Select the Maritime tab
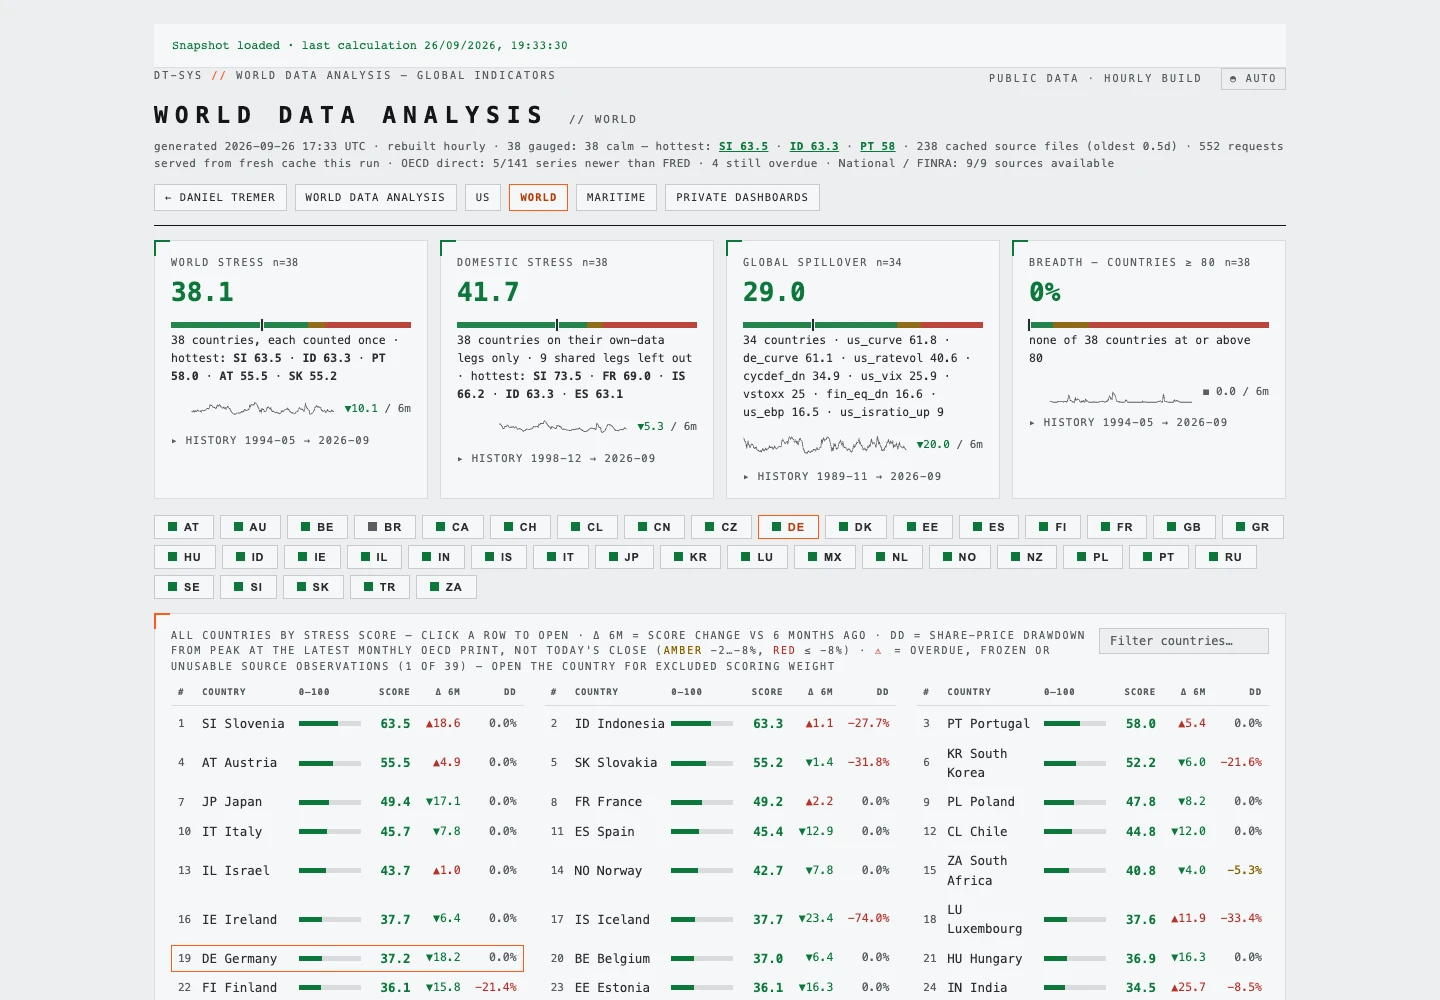The height and width of the screenshot is (1000, 1440). [x=616, y=198]
